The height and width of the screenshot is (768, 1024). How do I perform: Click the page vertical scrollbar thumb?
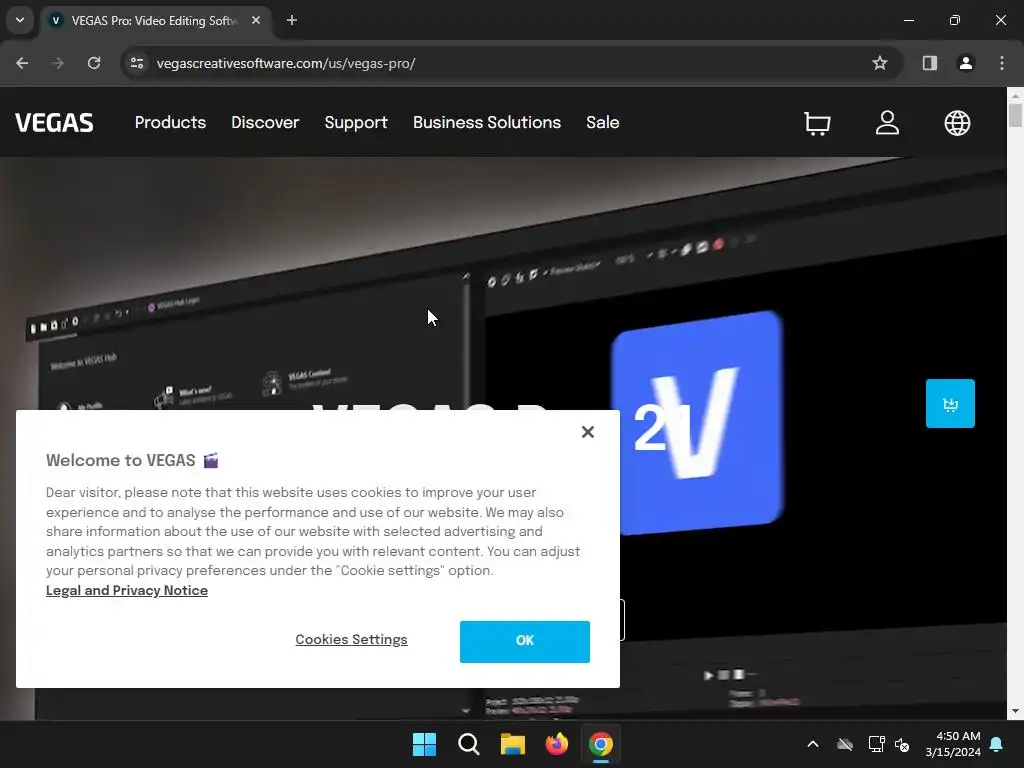1015,116
